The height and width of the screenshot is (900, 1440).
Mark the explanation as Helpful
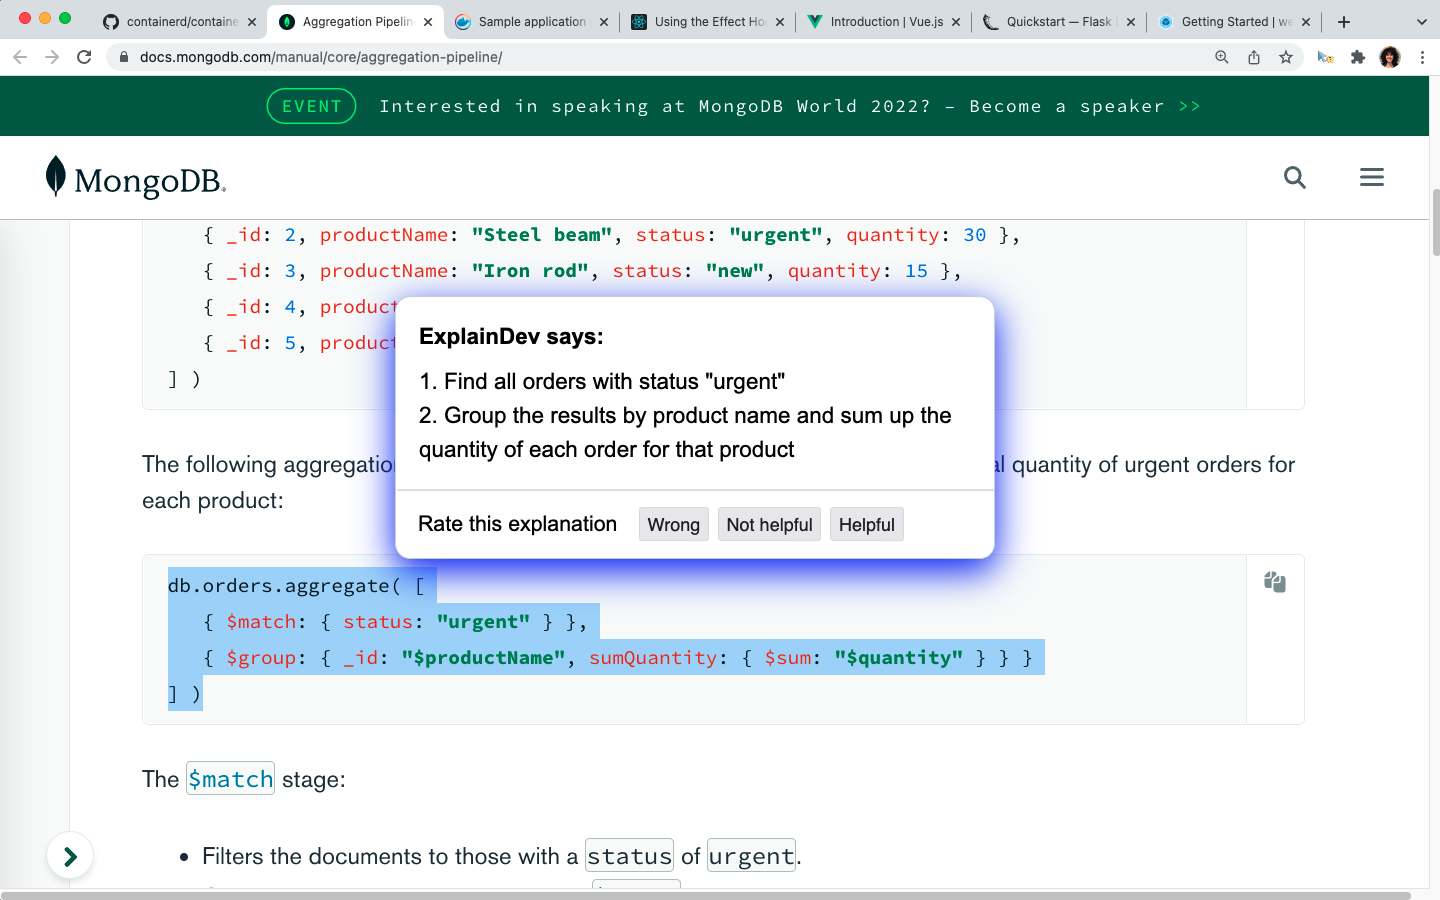pos(866,525)
